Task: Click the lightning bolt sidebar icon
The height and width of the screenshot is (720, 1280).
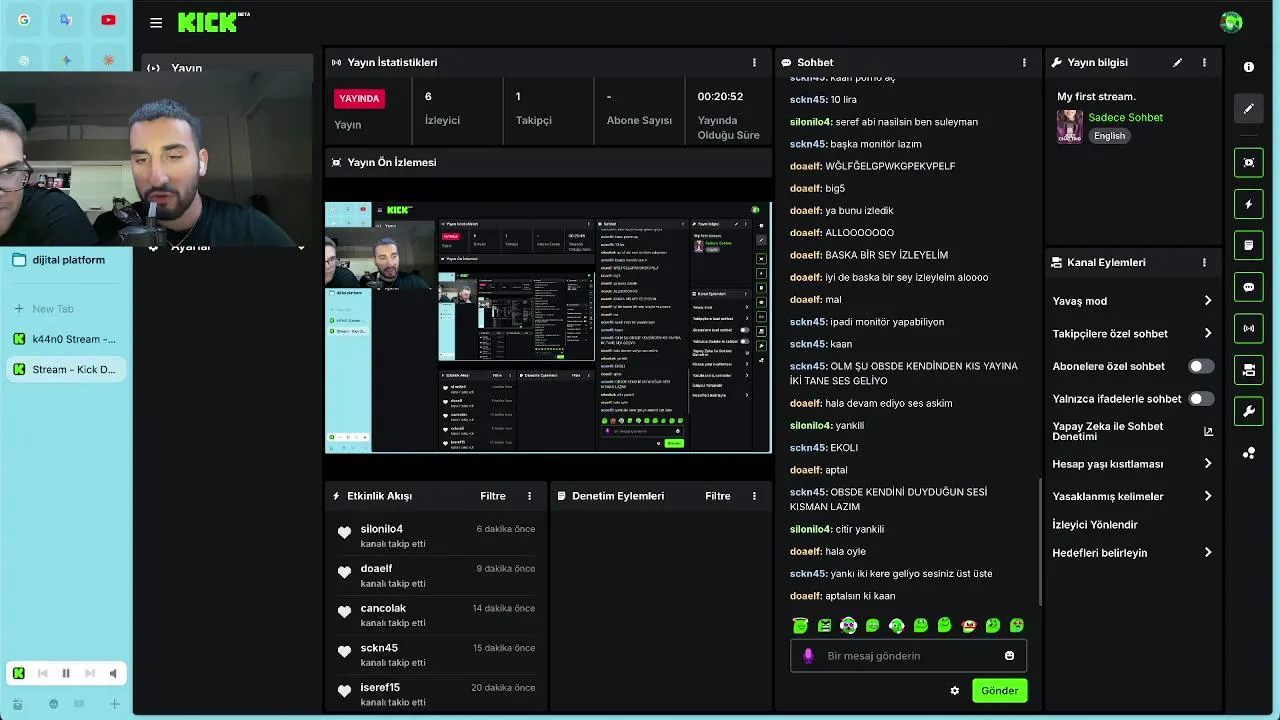Action: [x=1249, y=204]
